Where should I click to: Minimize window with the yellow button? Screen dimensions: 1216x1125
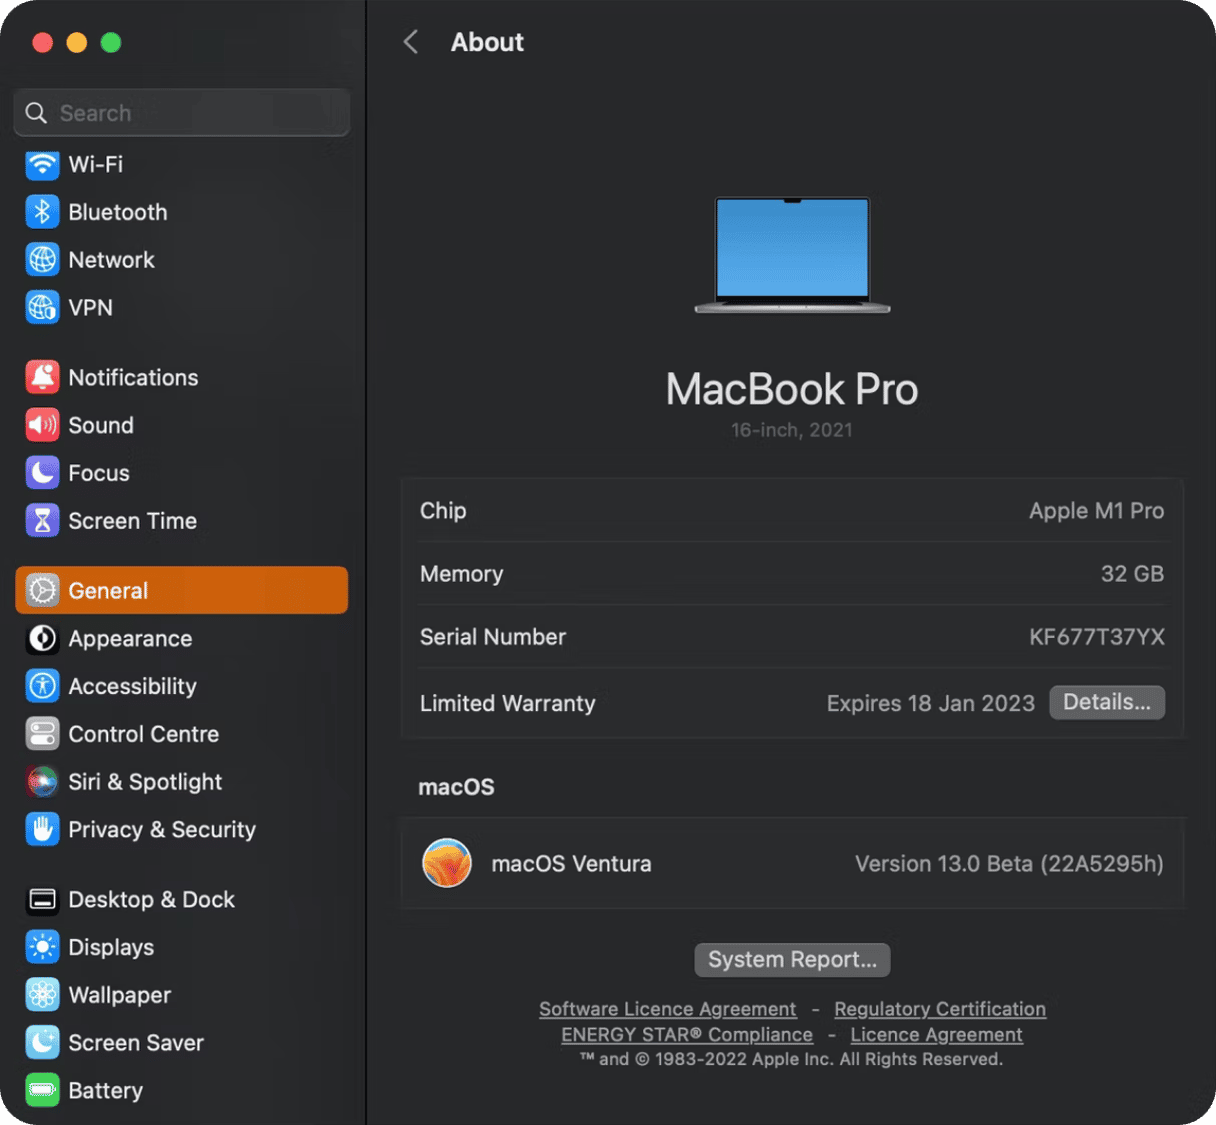pyautogui.click(x=77, y=42)
